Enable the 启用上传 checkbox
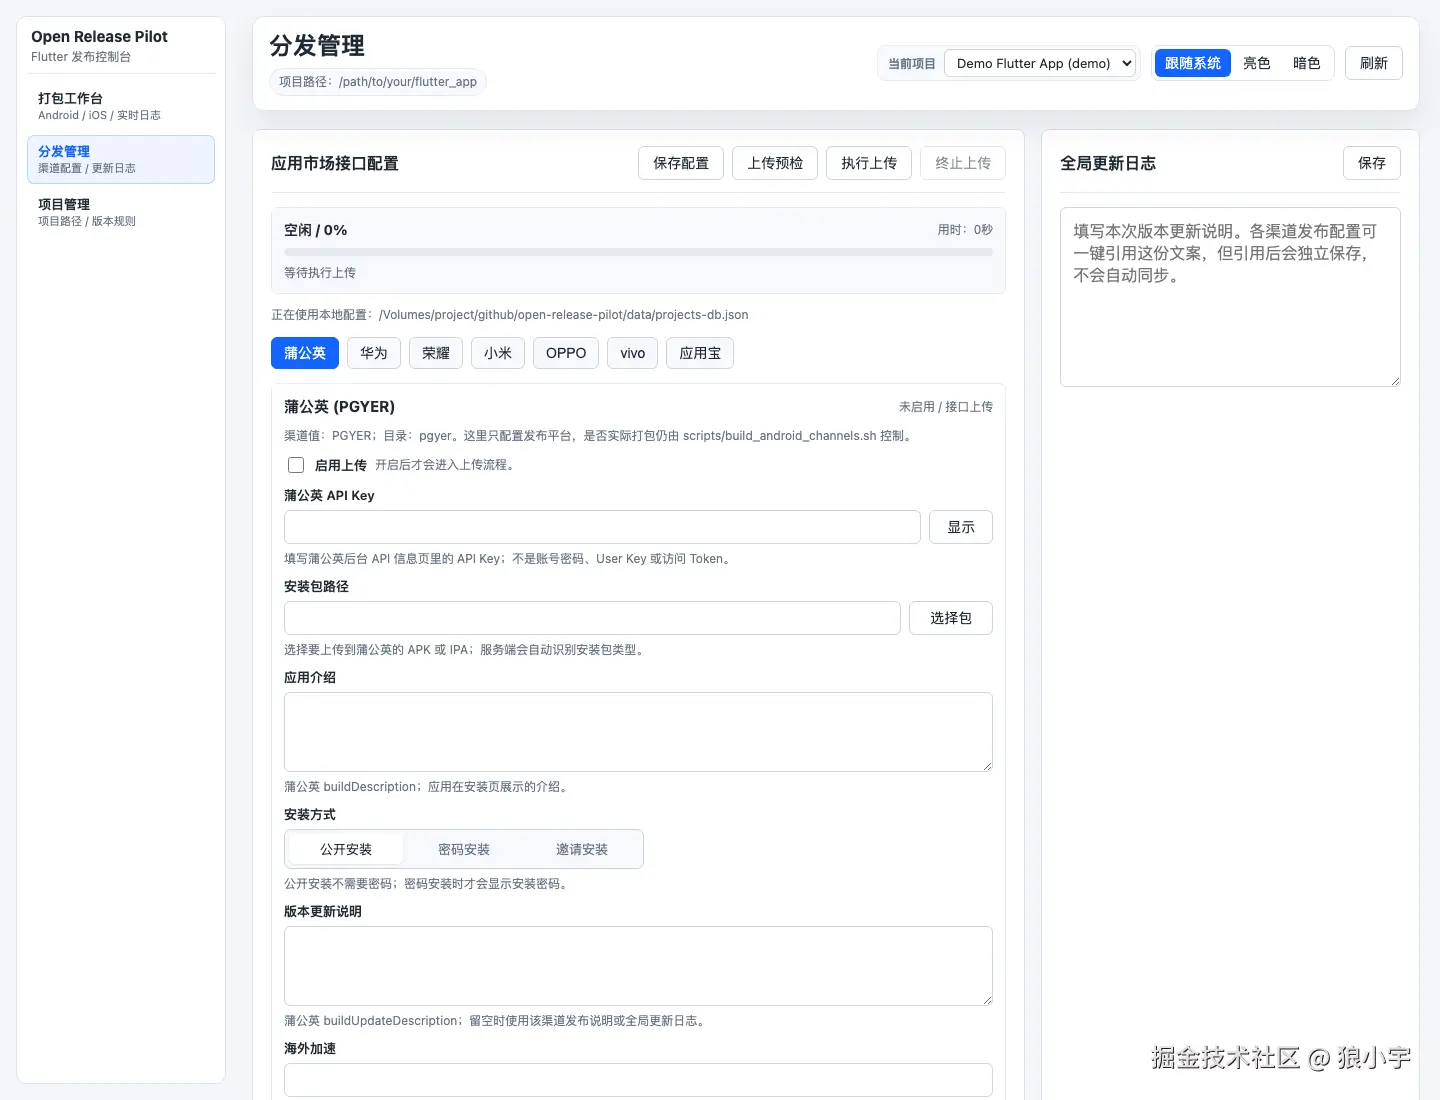The width and height of the screenshot is (1440, 1100). pos(296,465)
